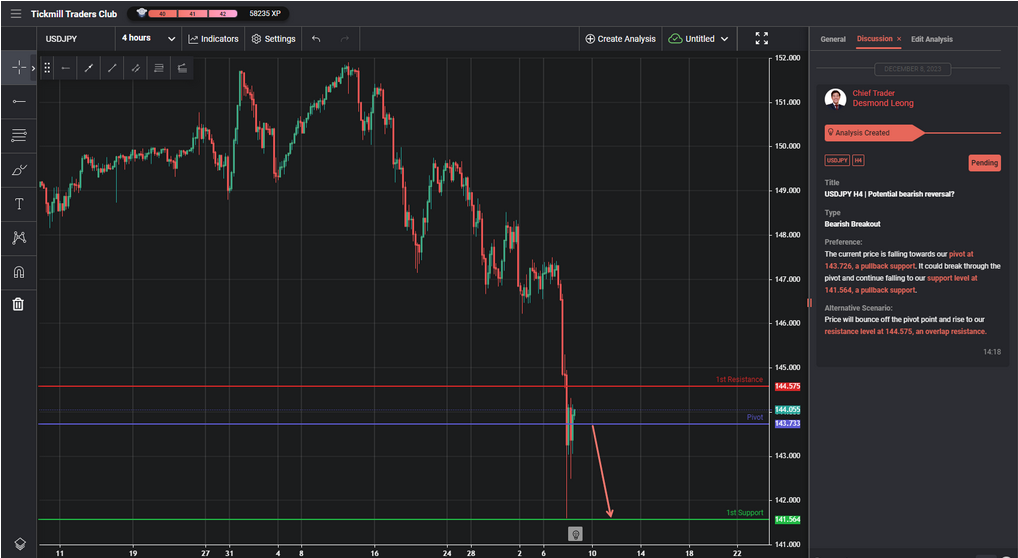Open the hamburger menu beside Tickmill Traders Club
This screenshot has height=558, width=1018.
point(16,14)
